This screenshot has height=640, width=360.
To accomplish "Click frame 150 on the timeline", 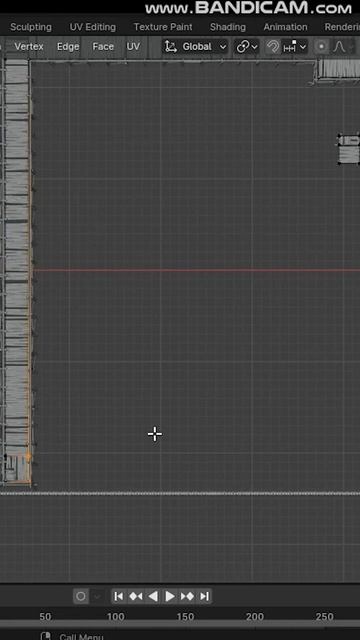I will pyautogui.click(x=185, y=616).
